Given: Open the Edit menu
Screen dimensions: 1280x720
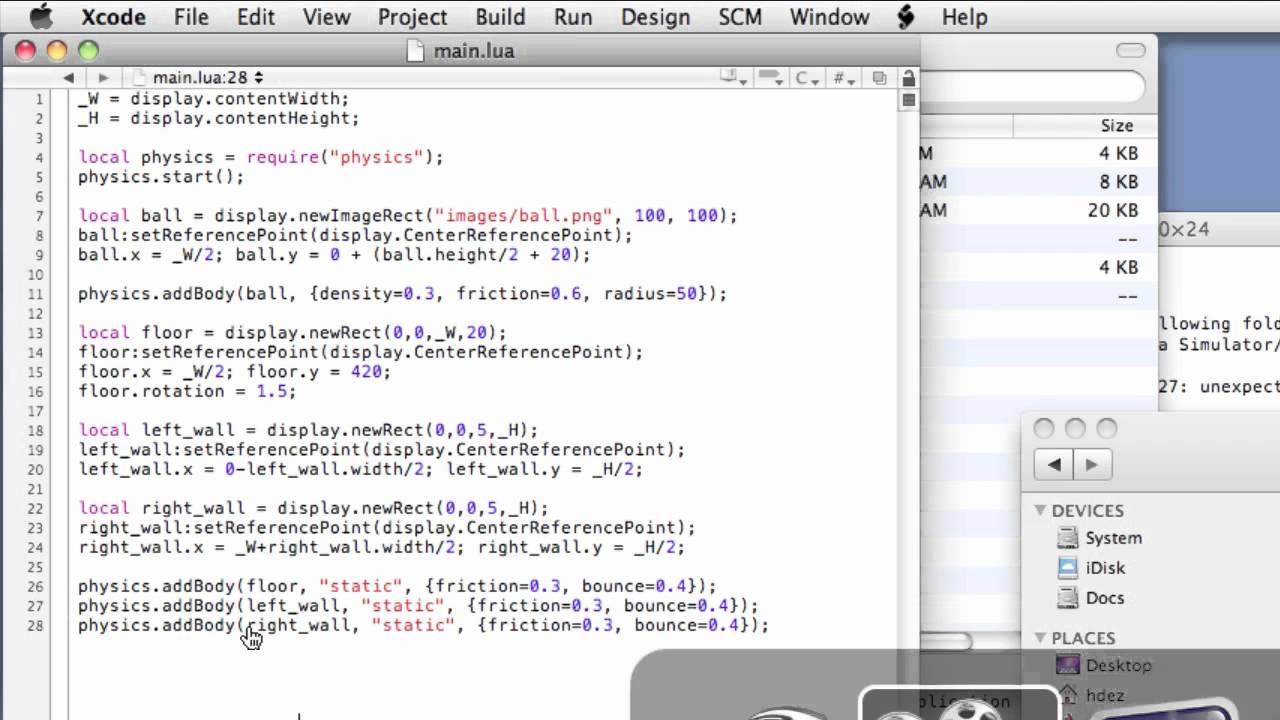Looking at the screenshot, I should (256, 17).
